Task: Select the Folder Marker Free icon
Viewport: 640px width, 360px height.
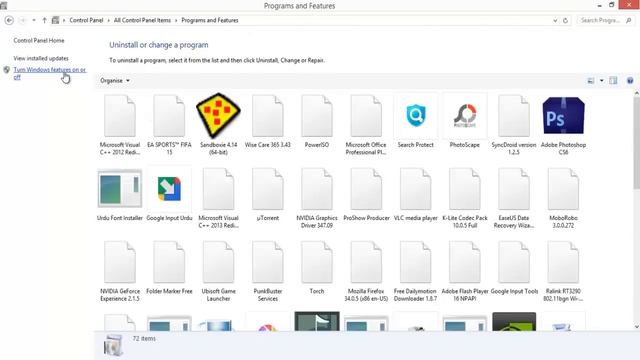Action: [x=169, y=262]
